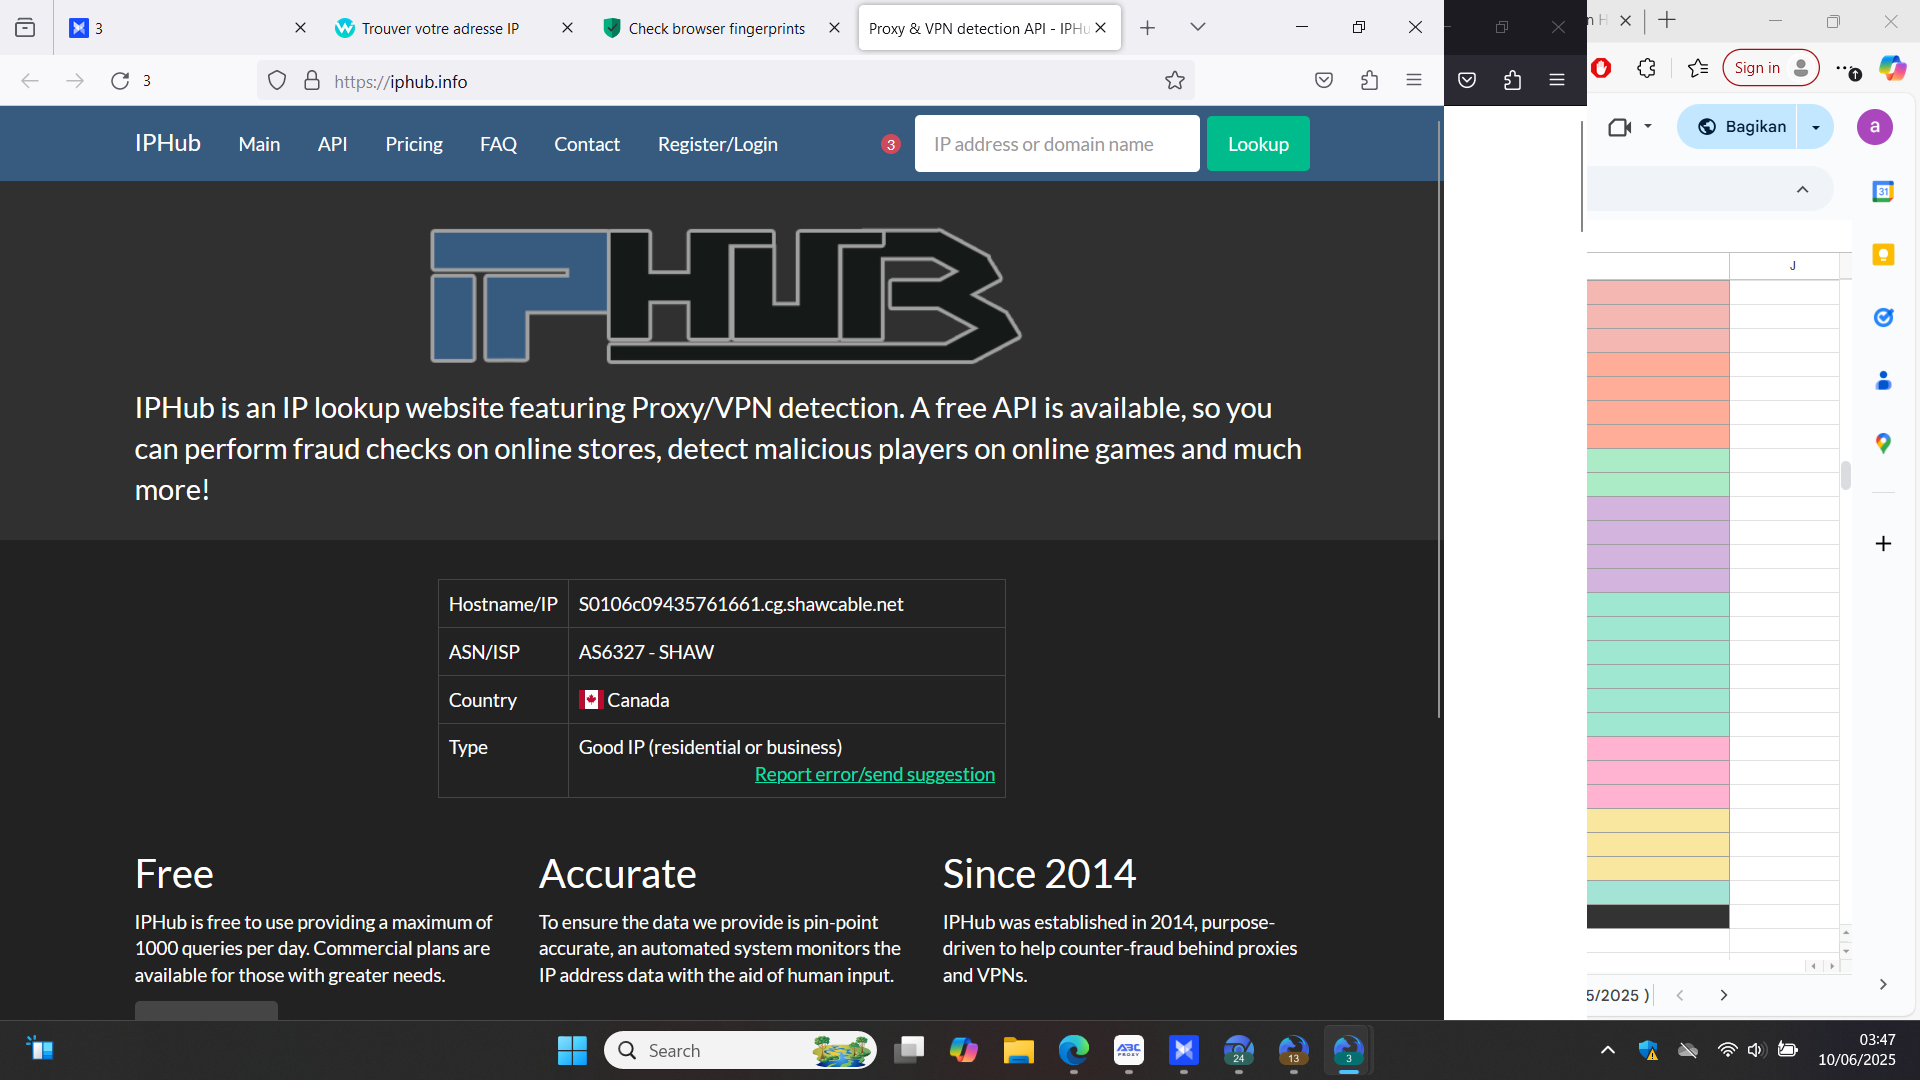Open Windows Start menu
The height and width of the screenshot is (1080, 1920).
572,1050
